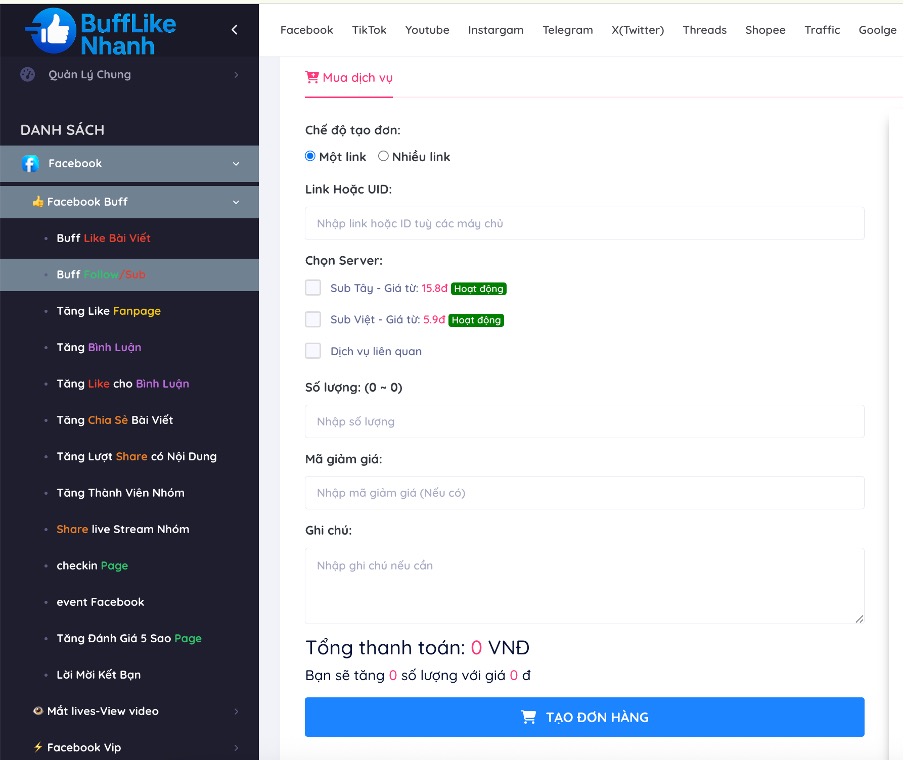Focus the Nhập số lượng quantity field

585,422
